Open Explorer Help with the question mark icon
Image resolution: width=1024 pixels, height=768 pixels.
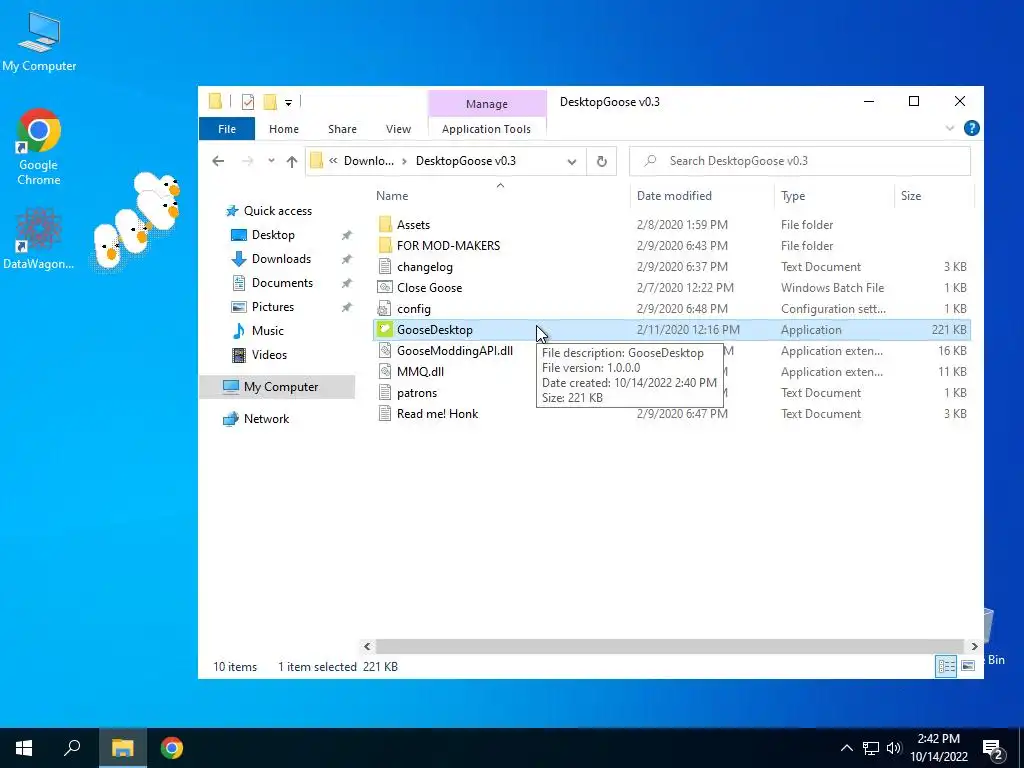click(x=971, y=129)
